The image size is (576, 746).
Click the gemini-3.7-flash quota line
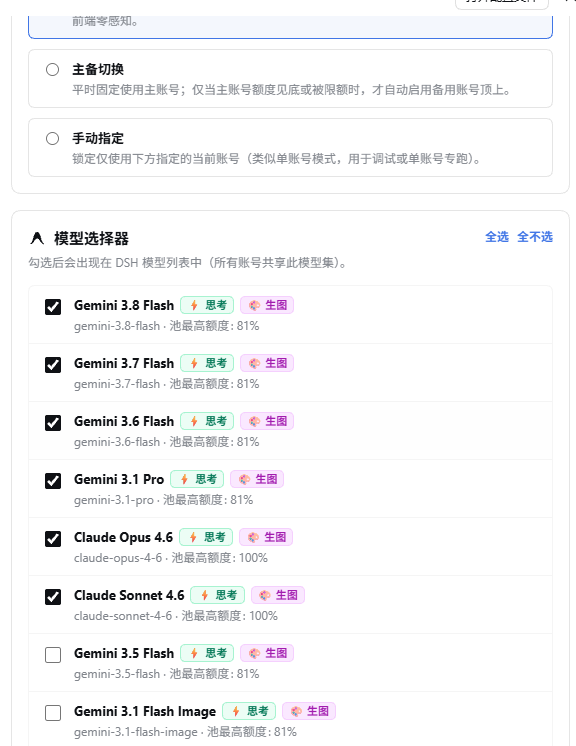pos(166,384)
